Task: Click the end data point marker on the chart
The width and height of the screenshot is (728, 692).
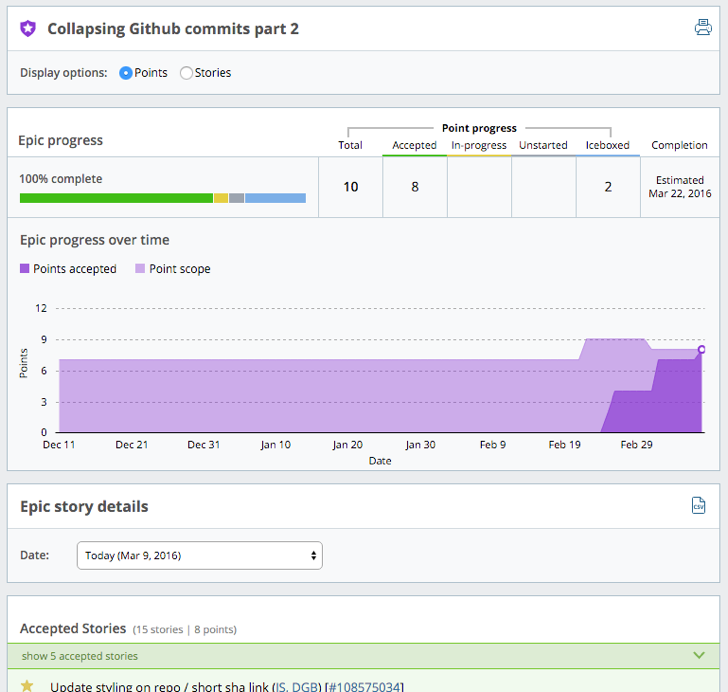Action: point(701,349)
